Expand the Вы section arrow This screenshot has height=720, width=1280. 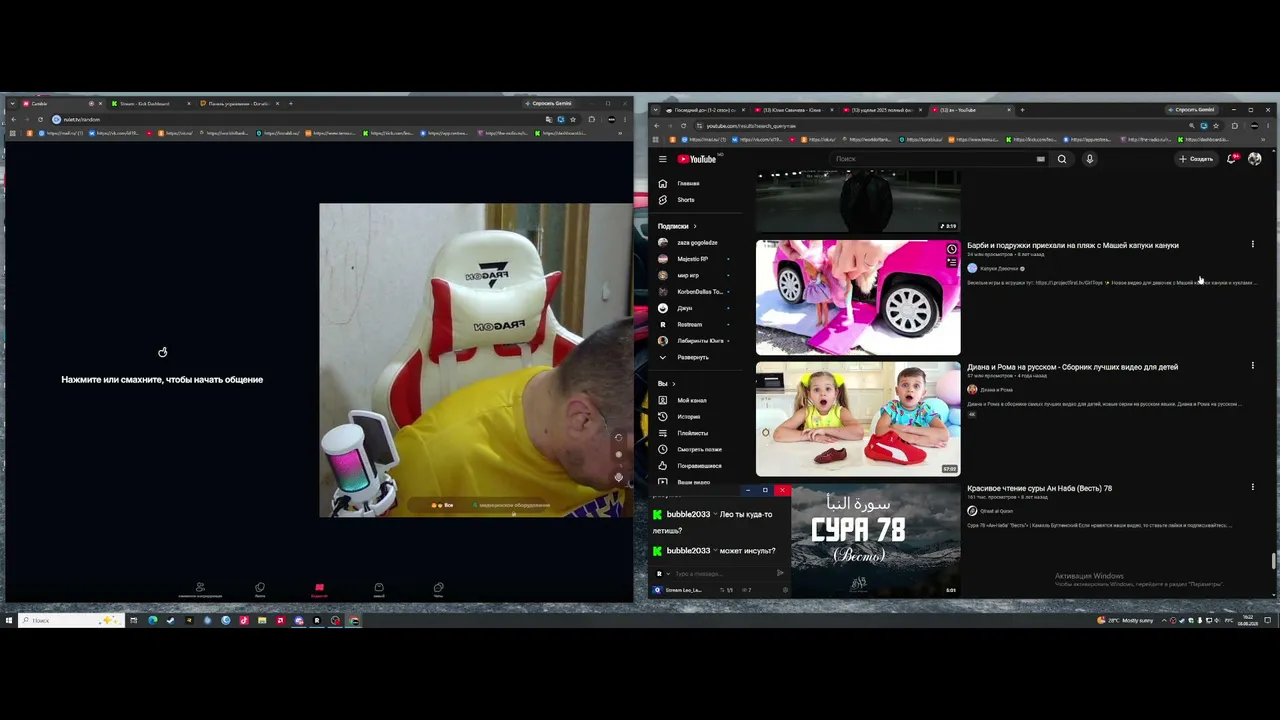click(x=674, y=384)
